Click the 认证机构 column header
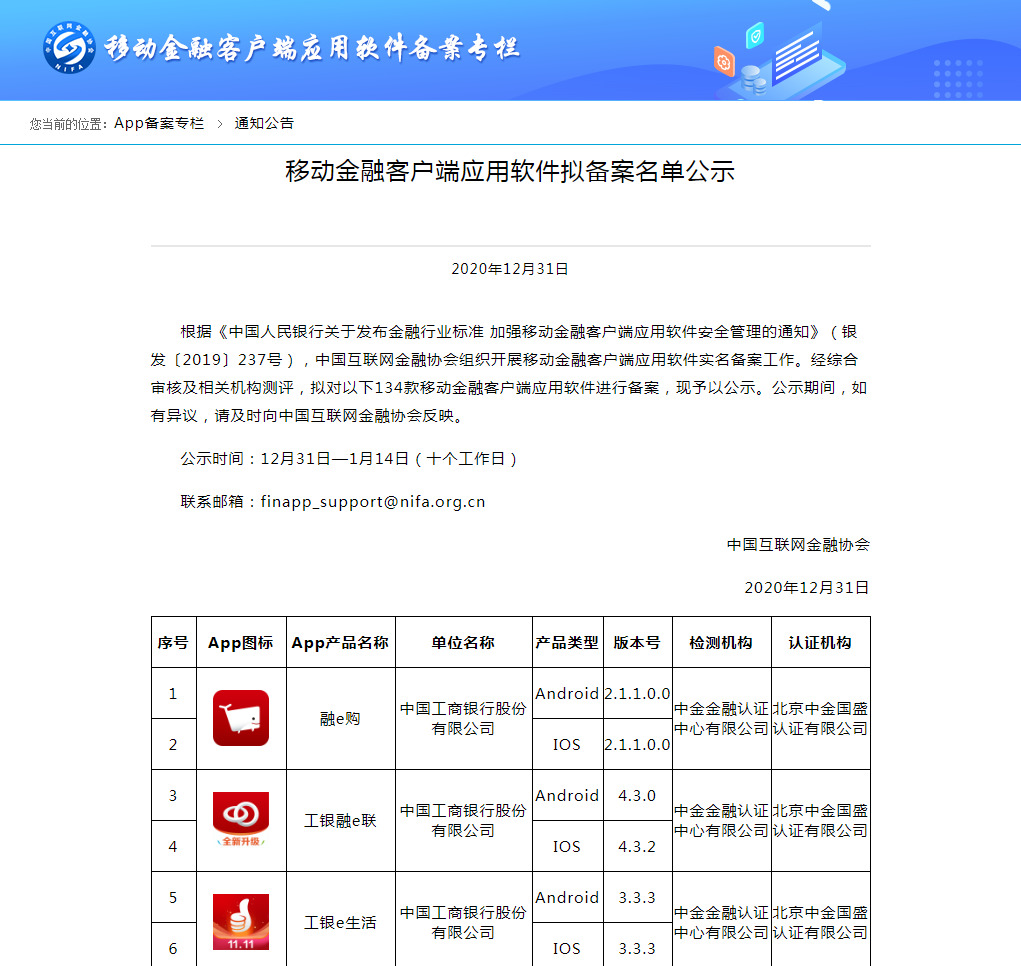1021x966 pixels. tap(820, 642)
